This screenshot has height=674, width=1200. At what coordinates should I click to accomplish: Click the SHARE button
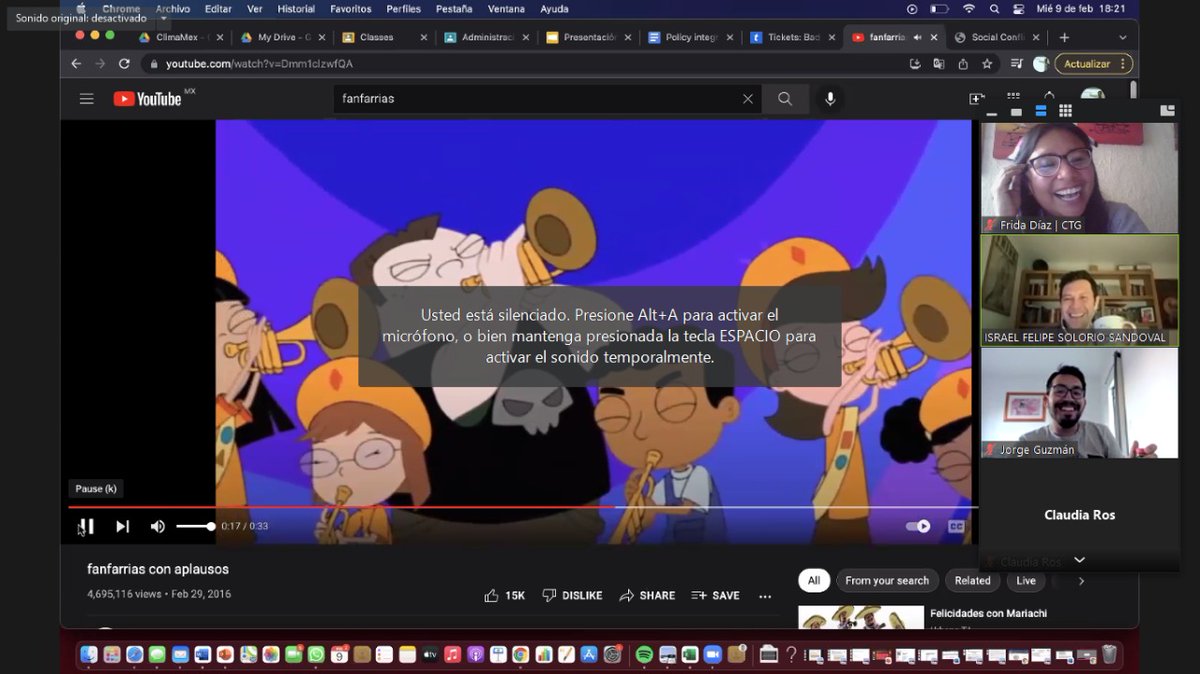coord(647,595)
